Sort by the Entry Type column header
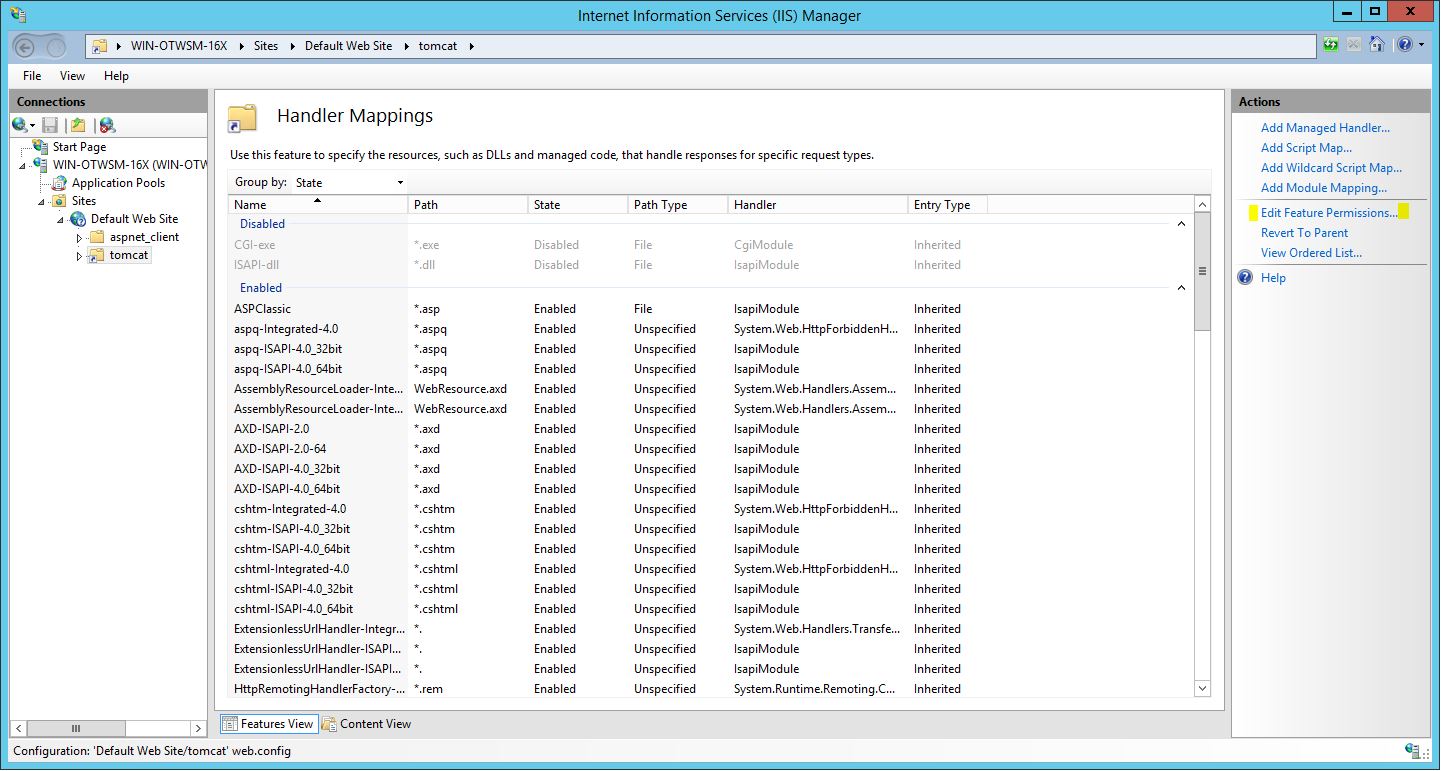The width and height of the screenshot is (1441, 771). [x=948, y=204]
